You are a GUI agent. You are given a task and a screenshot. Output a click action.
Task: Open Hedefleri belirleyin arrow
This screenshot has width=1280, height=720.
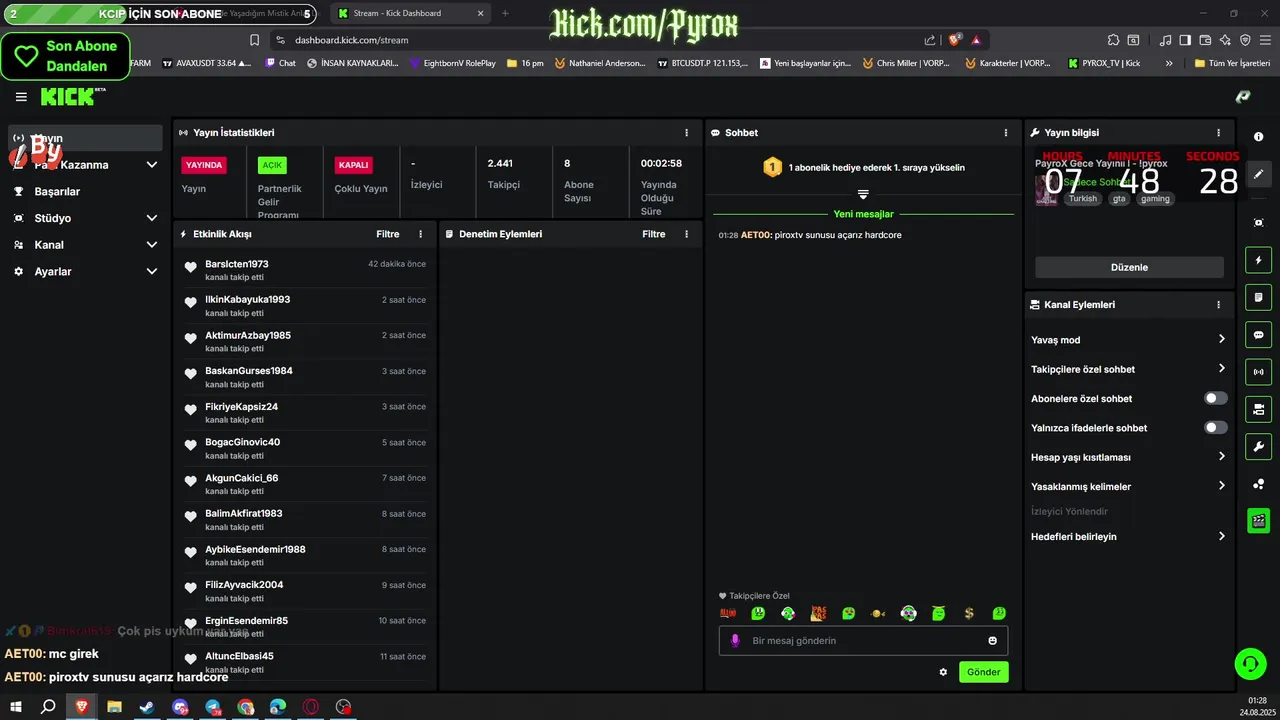pyautogui.click(x=1221, y=536)
